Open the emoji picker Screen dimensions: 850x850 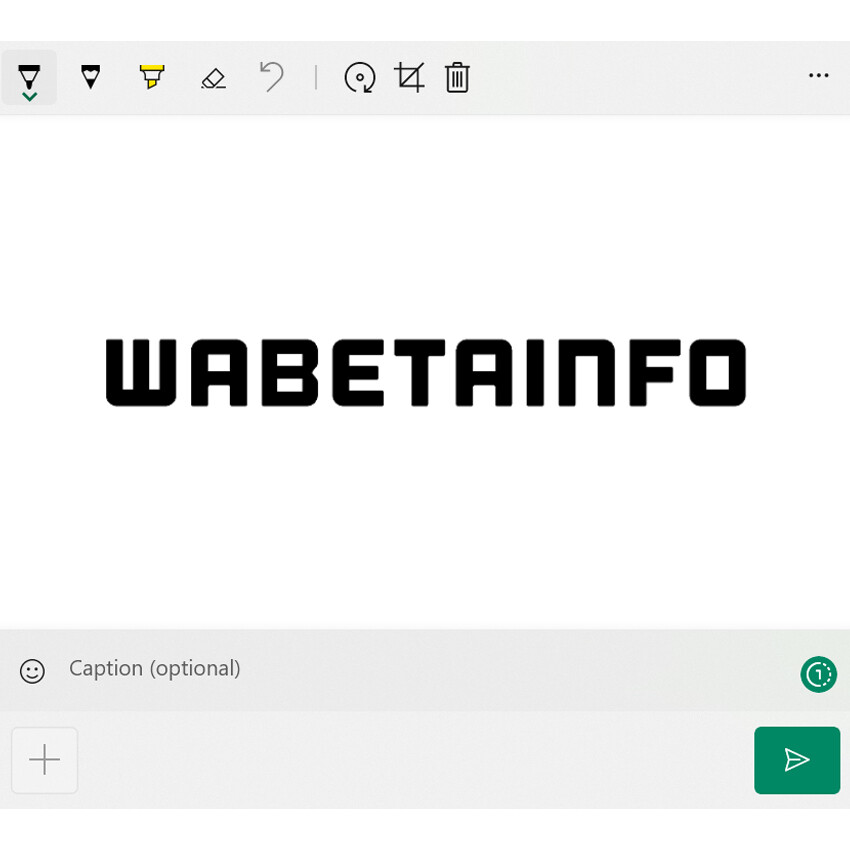(32, 671)
